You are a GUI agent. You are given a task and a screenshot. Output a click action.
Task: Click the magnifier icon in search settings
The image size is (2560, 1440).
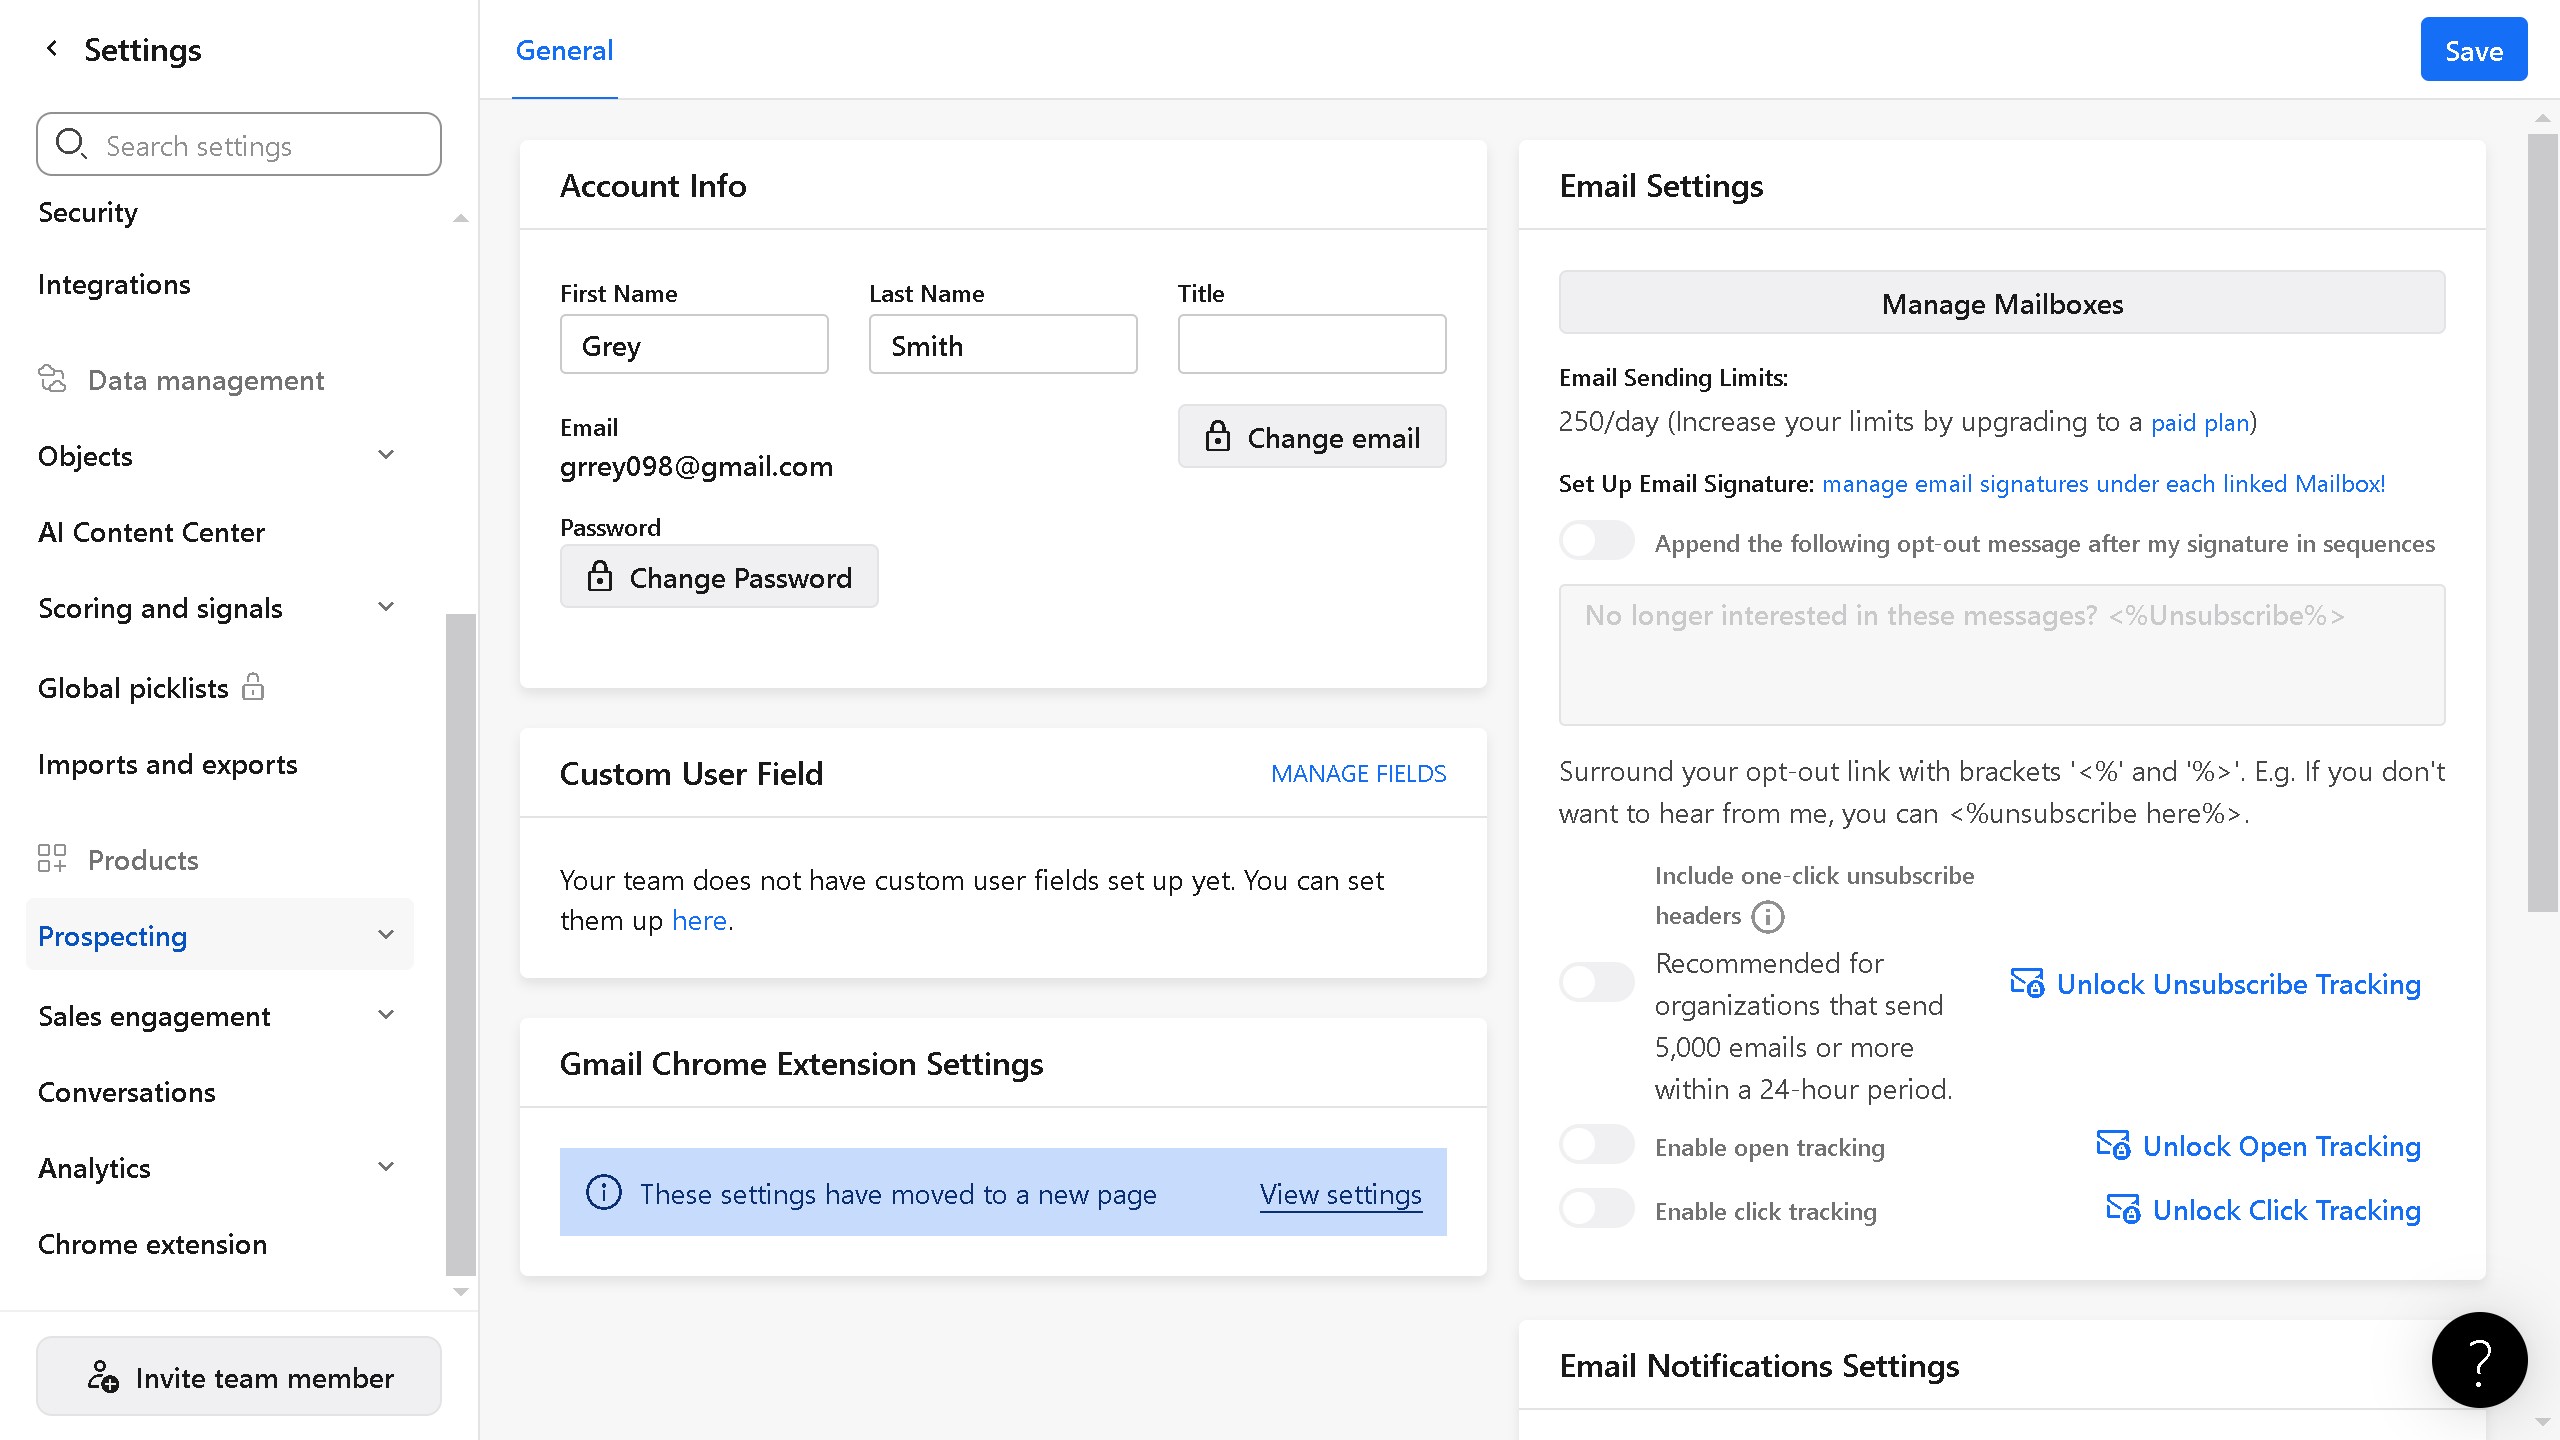pyautogui.click(x=70, y=144)
